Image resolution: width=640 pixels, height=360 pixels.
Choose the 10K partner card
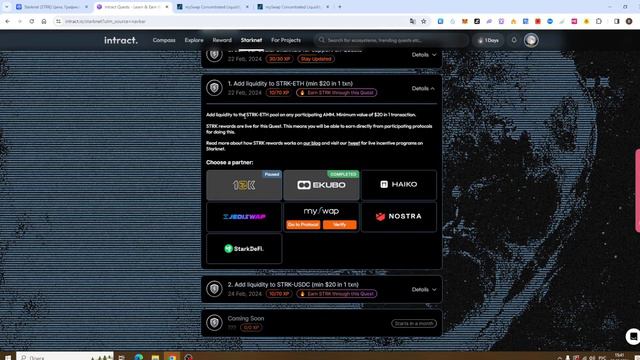pos(244,185)
